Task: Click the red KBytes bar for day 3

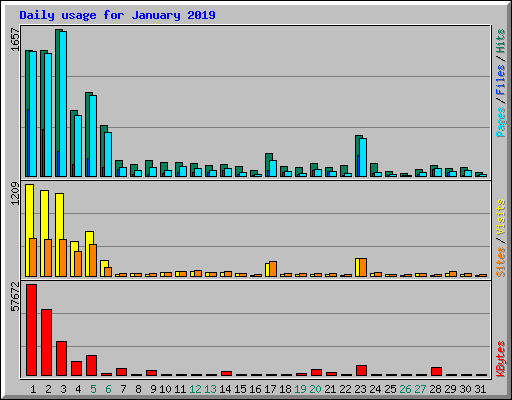Action: [61, 358]
